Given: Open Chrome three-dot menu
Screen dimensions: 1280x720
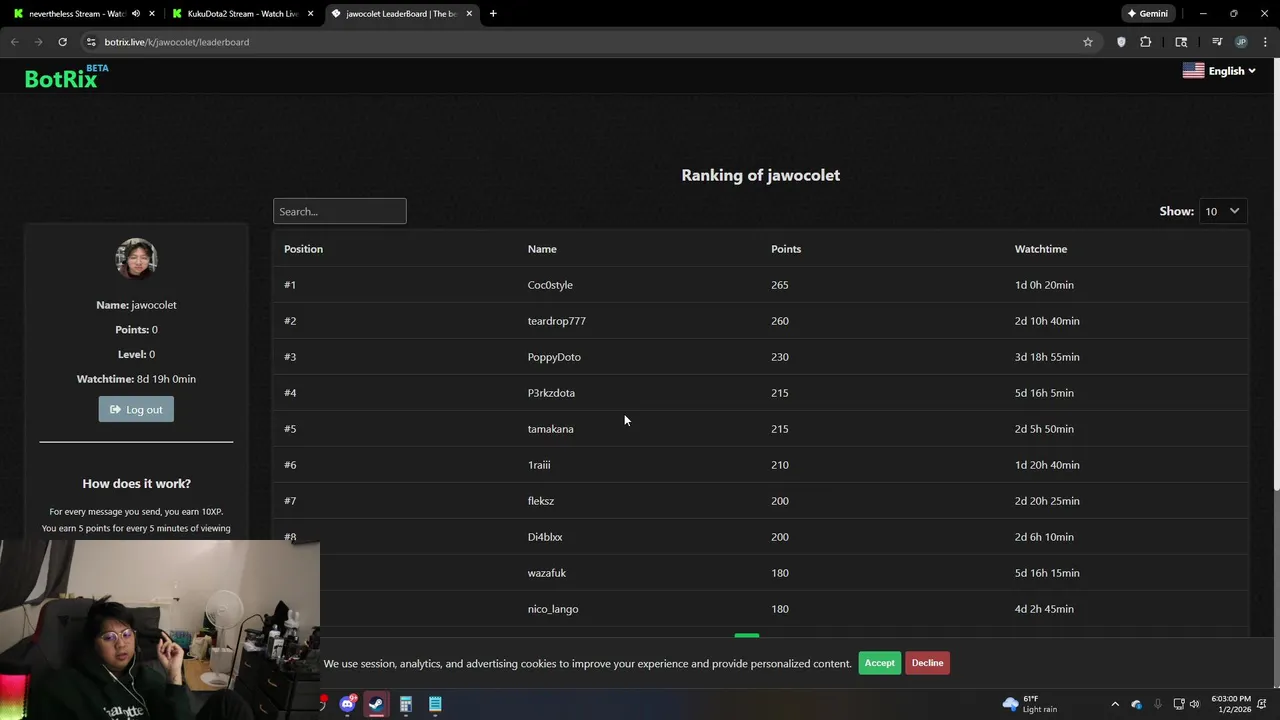Looking at the screenshot, I should pyautogui.click(x=1266, y=42).
